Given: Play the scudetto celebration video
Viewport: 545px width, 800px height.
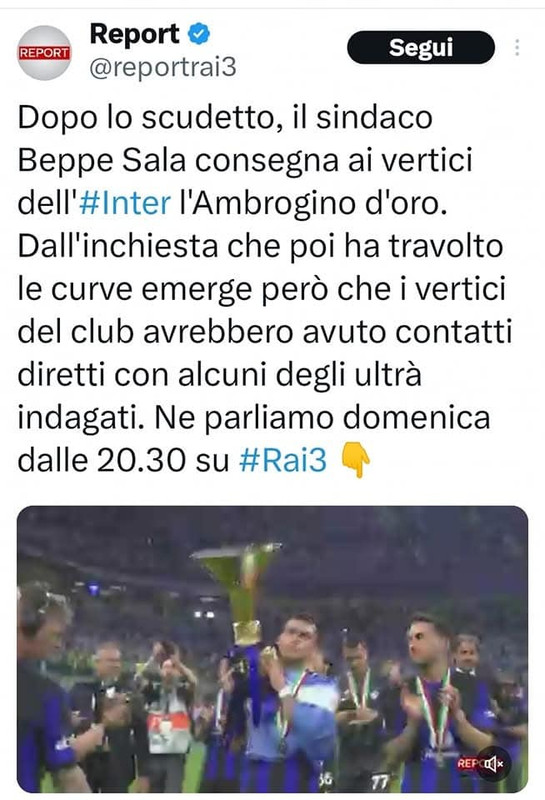Looking at the screenshot, I should [272, 649].
